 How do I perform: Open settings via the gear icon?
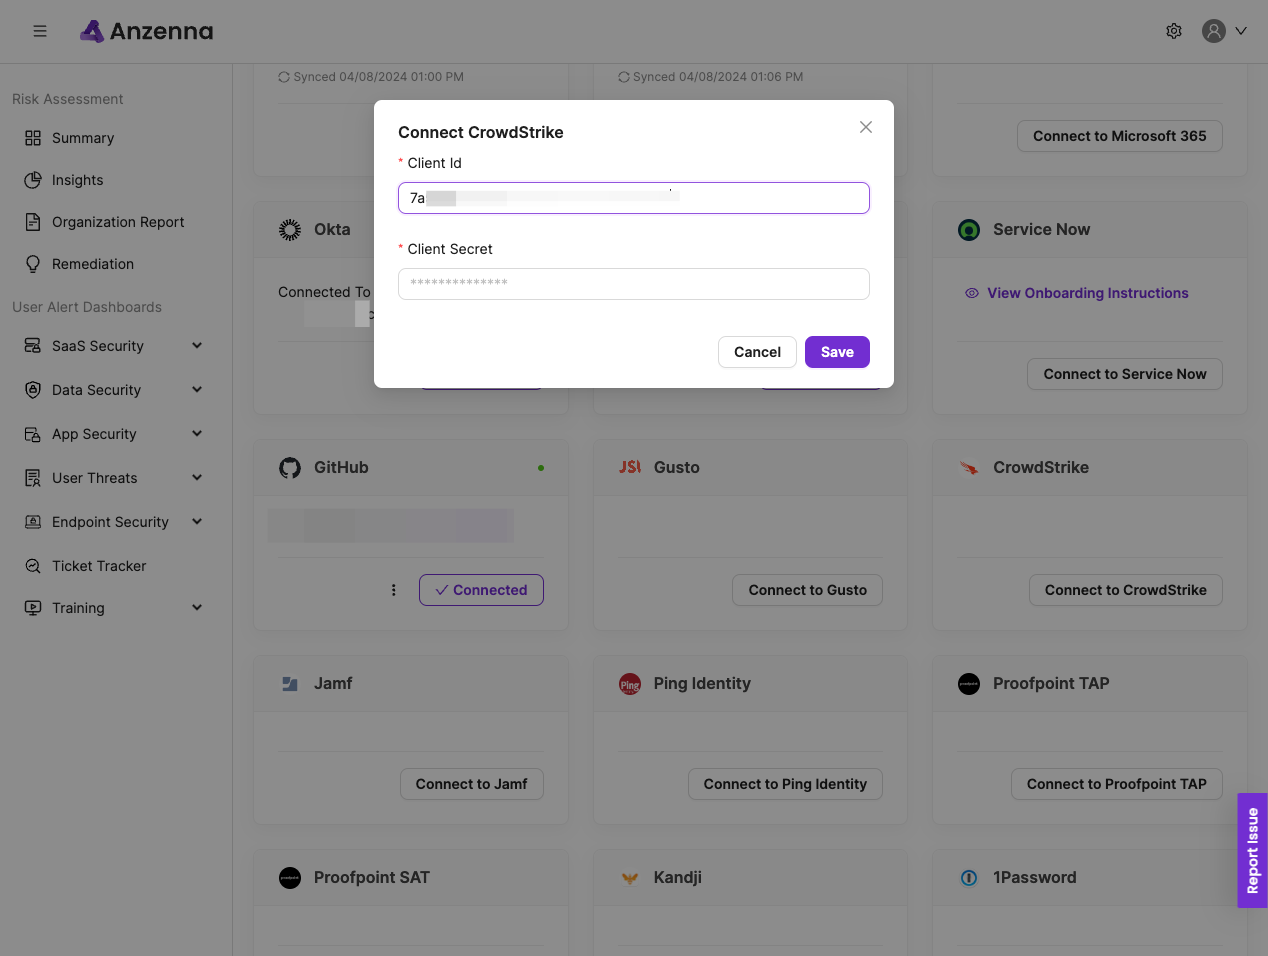[1174, 31]
